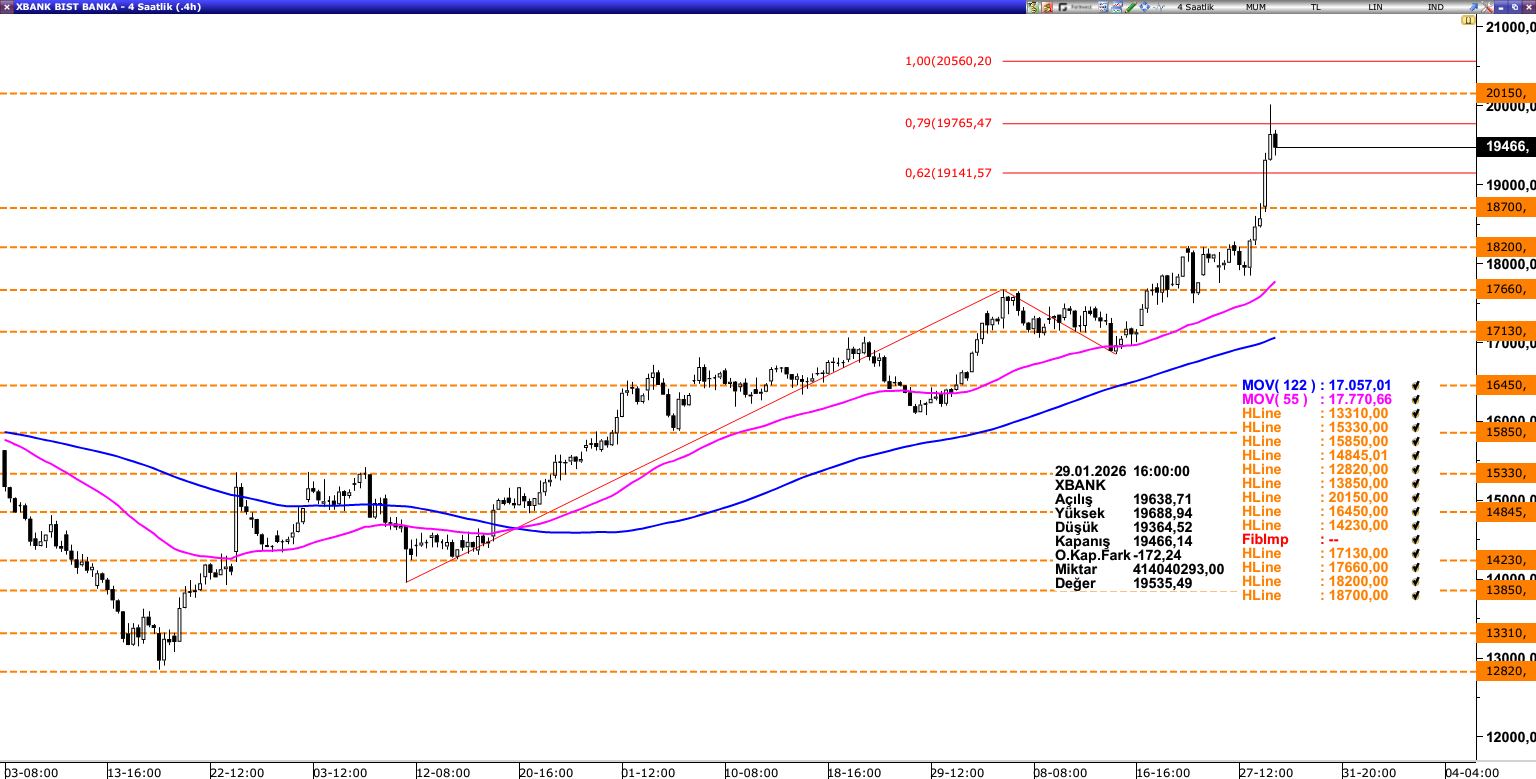Click the Kapanış value 19466,14
The height and width of the screenshot is (779, 1536).
click(1162, 541)
